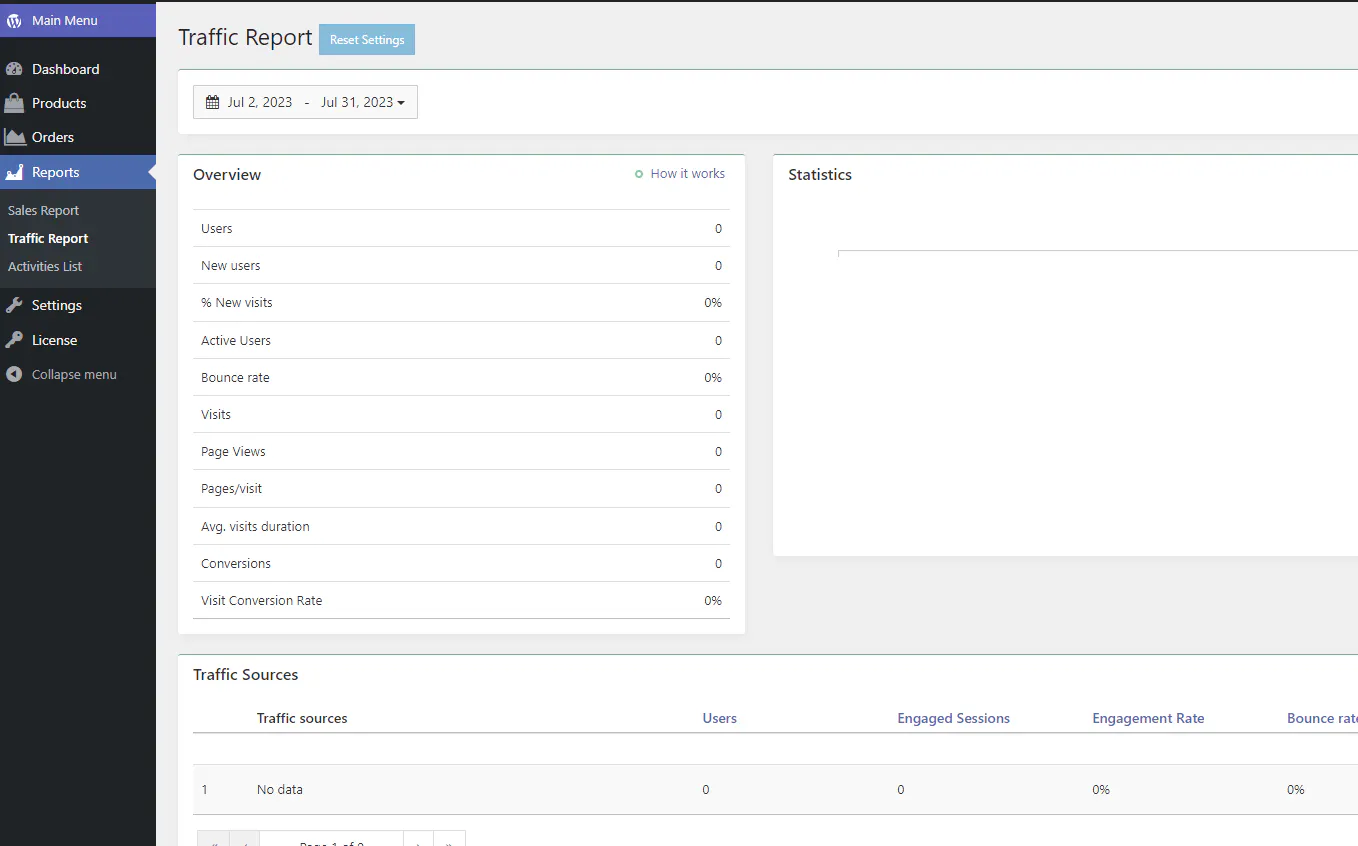Click the green status dot beside How it works

(639, 173)
